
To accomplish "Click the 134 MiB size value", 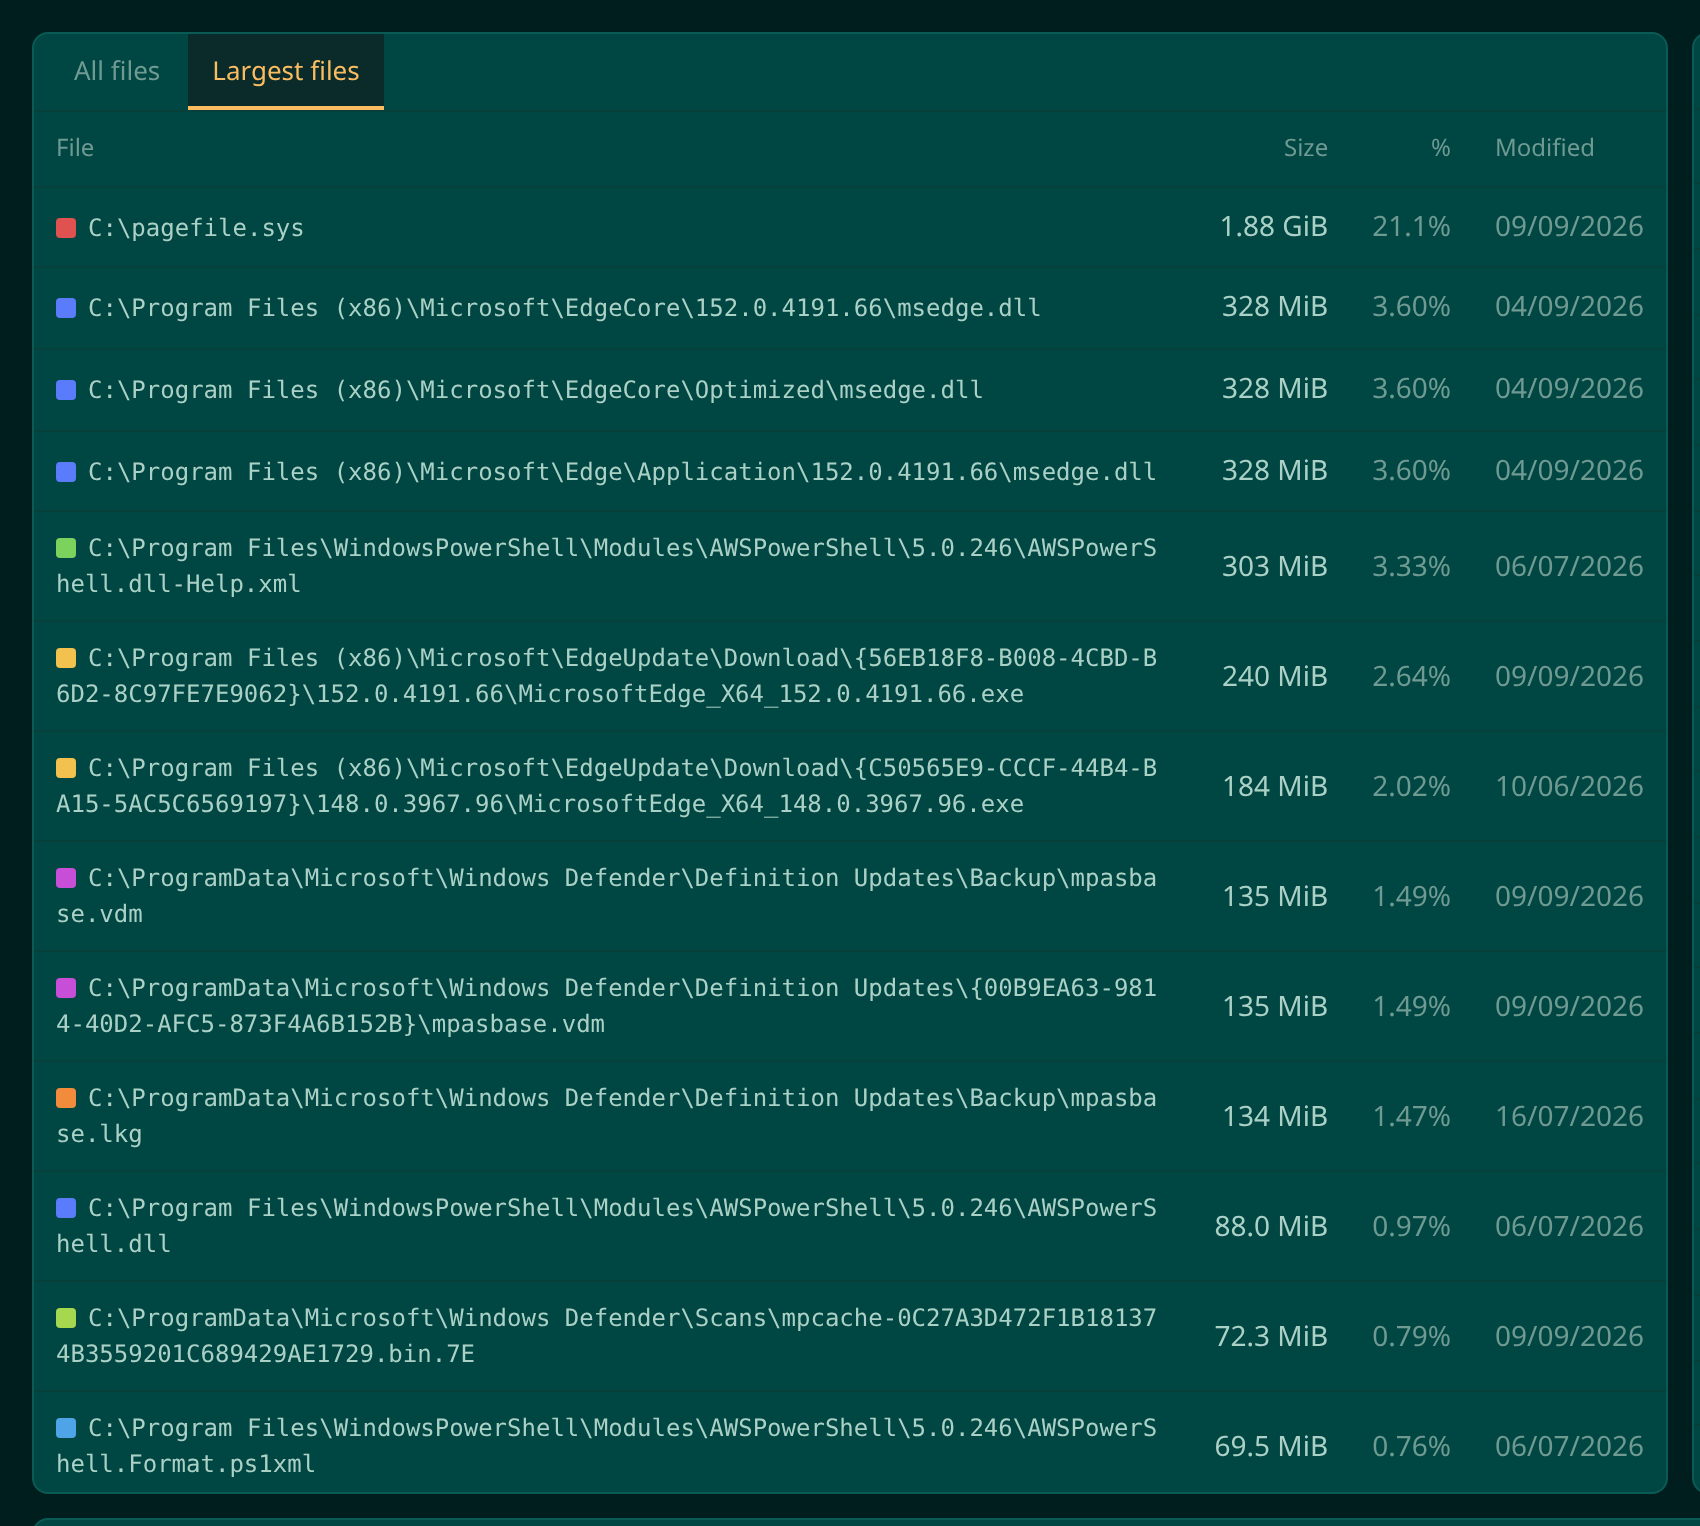I will [1274, 1117].
